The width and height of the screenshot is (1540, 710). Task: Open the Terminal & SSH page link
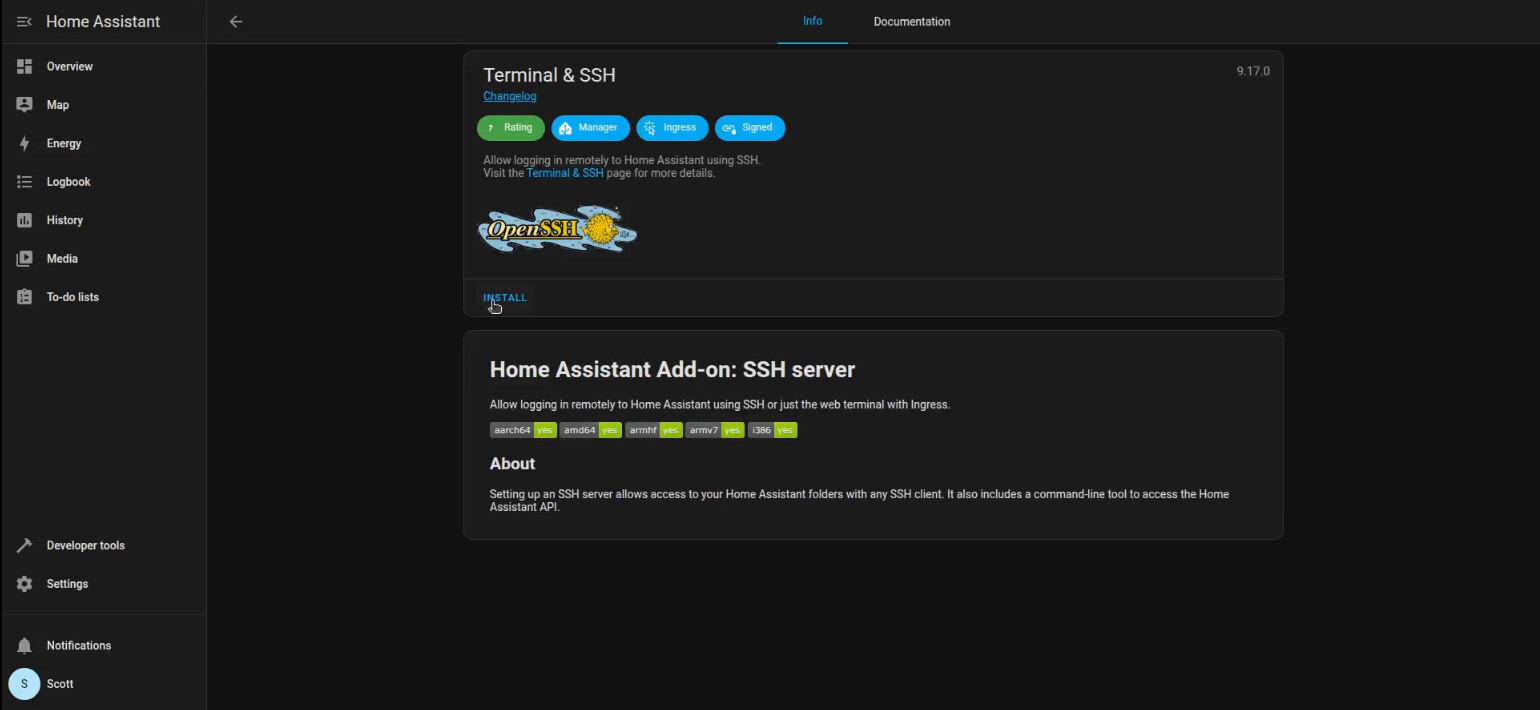[x=565, y=173]
